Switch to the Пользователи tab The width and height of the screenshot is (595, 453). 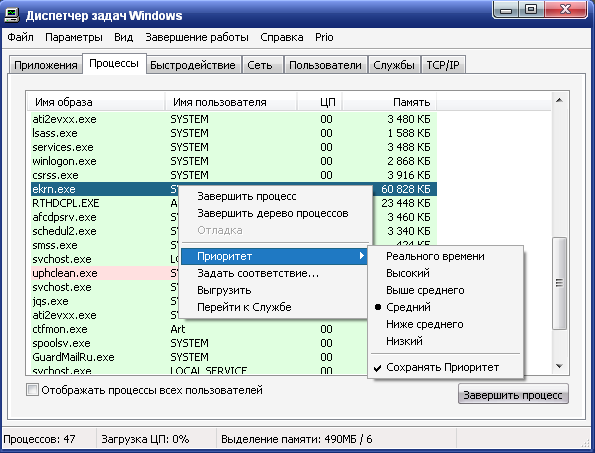click(x=325, y=65)
